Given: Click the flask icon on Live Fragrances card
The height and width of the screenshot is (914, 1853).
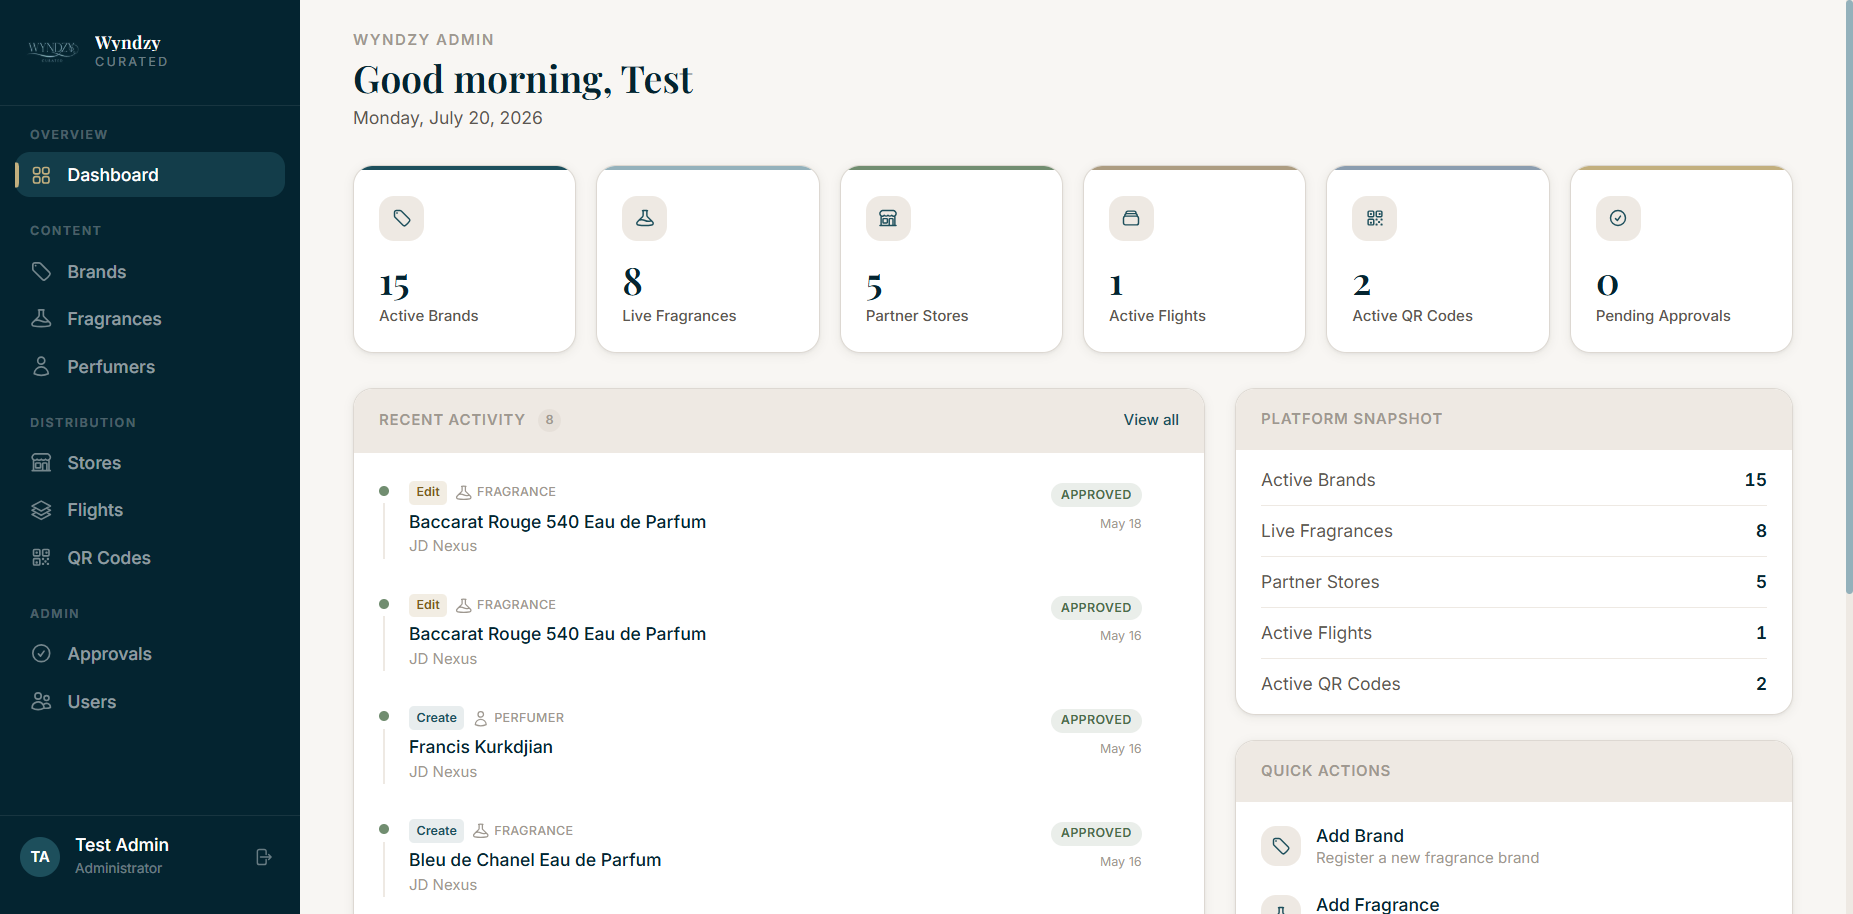Looking at the screenshot, I should pos(644,218).
